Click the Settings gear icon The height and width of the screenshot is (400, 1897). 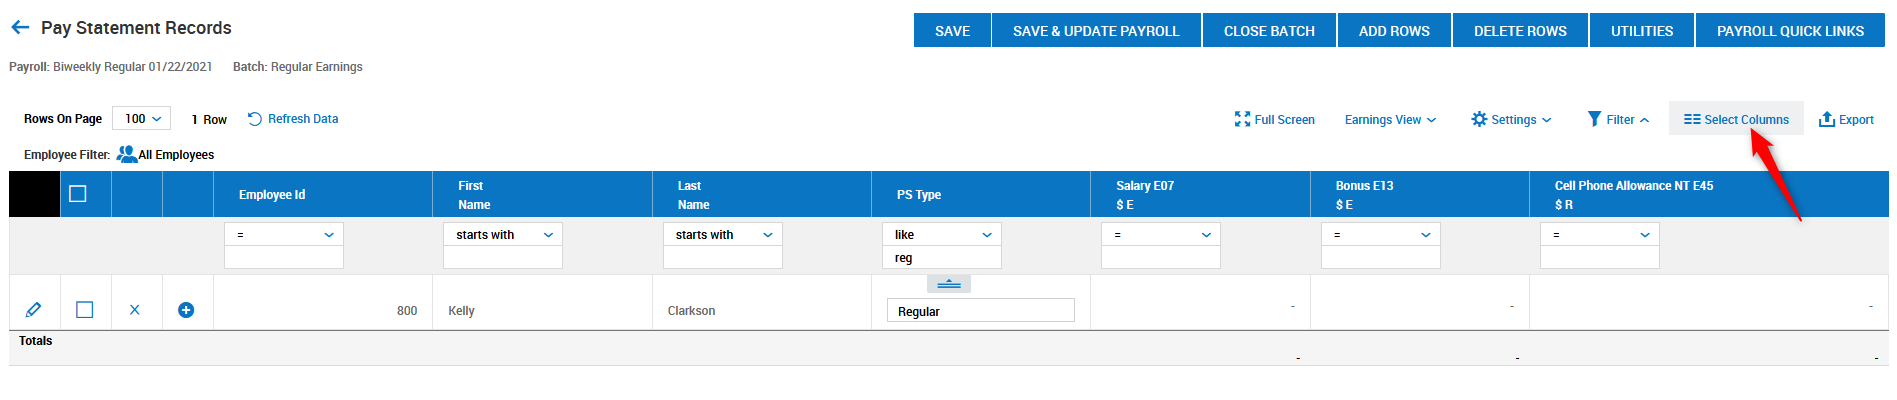pos(1479,119)
